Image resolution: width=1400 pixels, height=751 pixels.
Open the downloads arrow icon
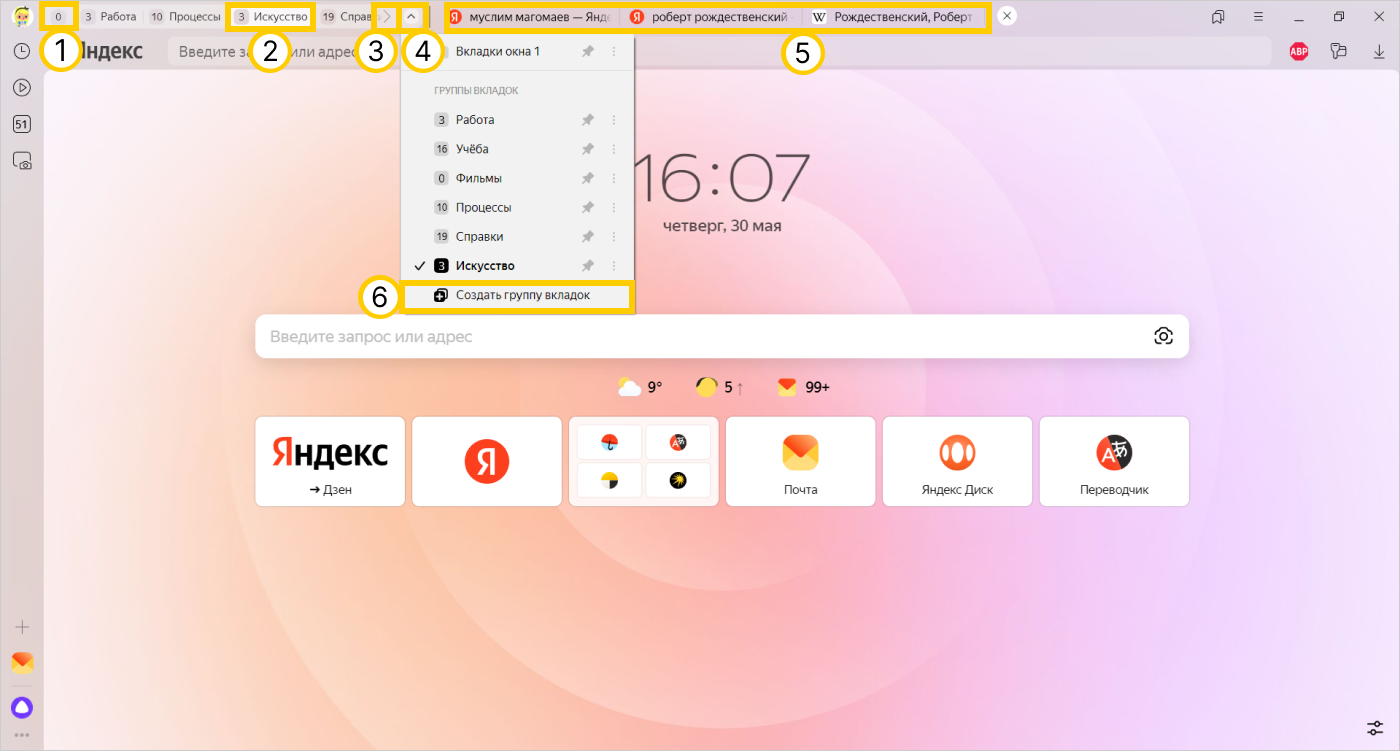pos(1379,52)
